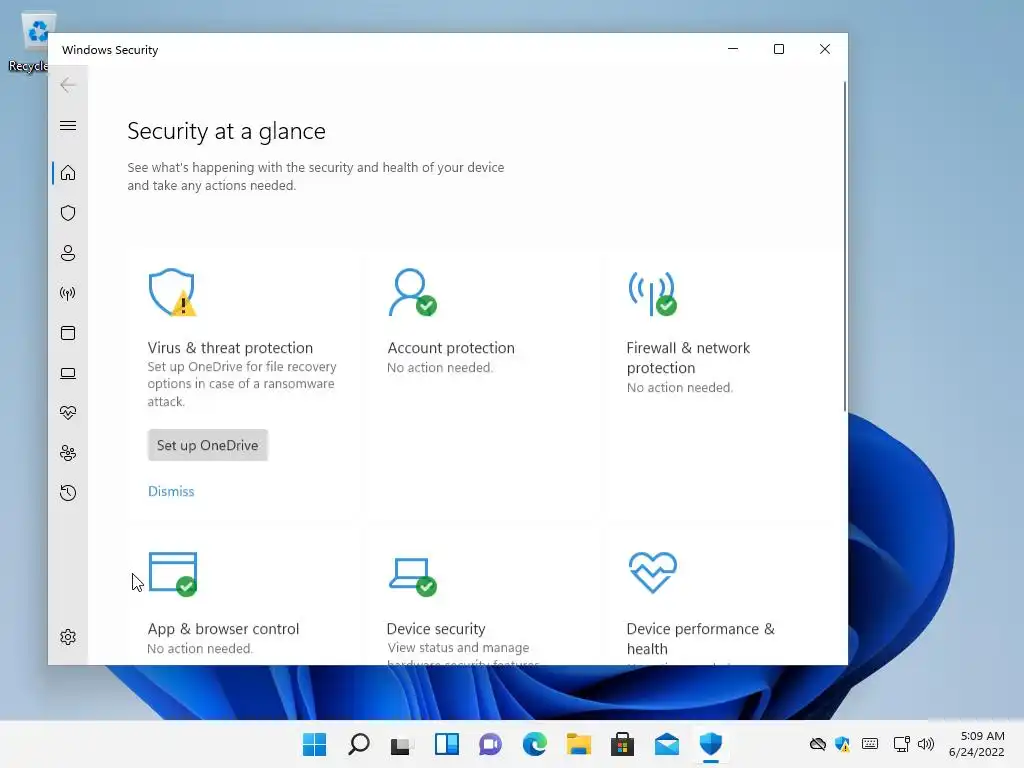Image resolution: width=1024 pixels, height=768 pixels.
Task: Click Windows Security taskbar shield icon
Action: (711, 744)
